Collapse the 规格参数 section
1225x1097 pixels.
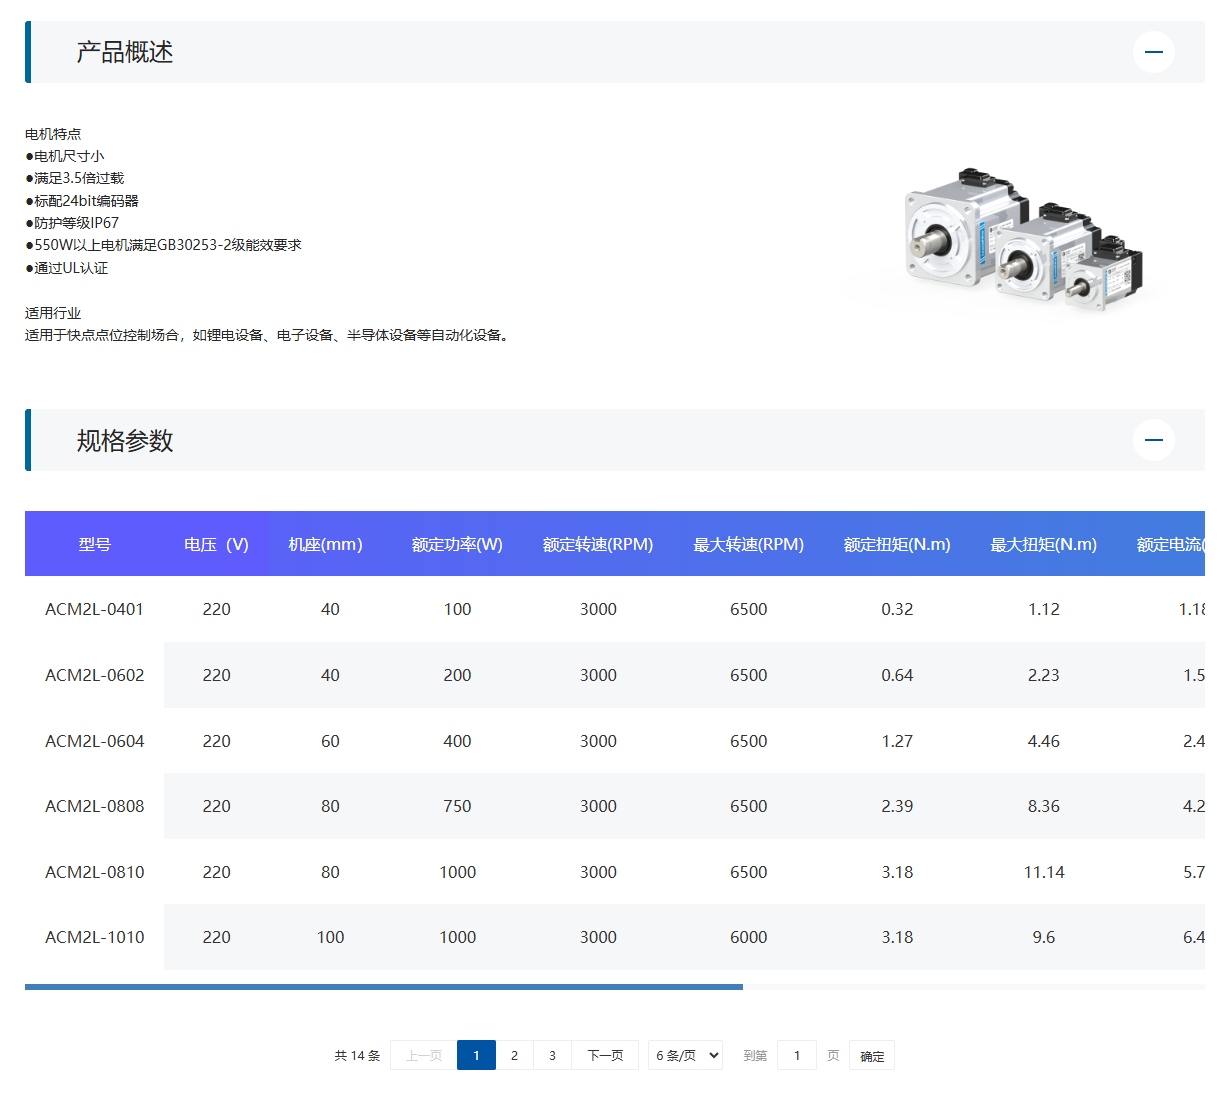[1153, 440]
